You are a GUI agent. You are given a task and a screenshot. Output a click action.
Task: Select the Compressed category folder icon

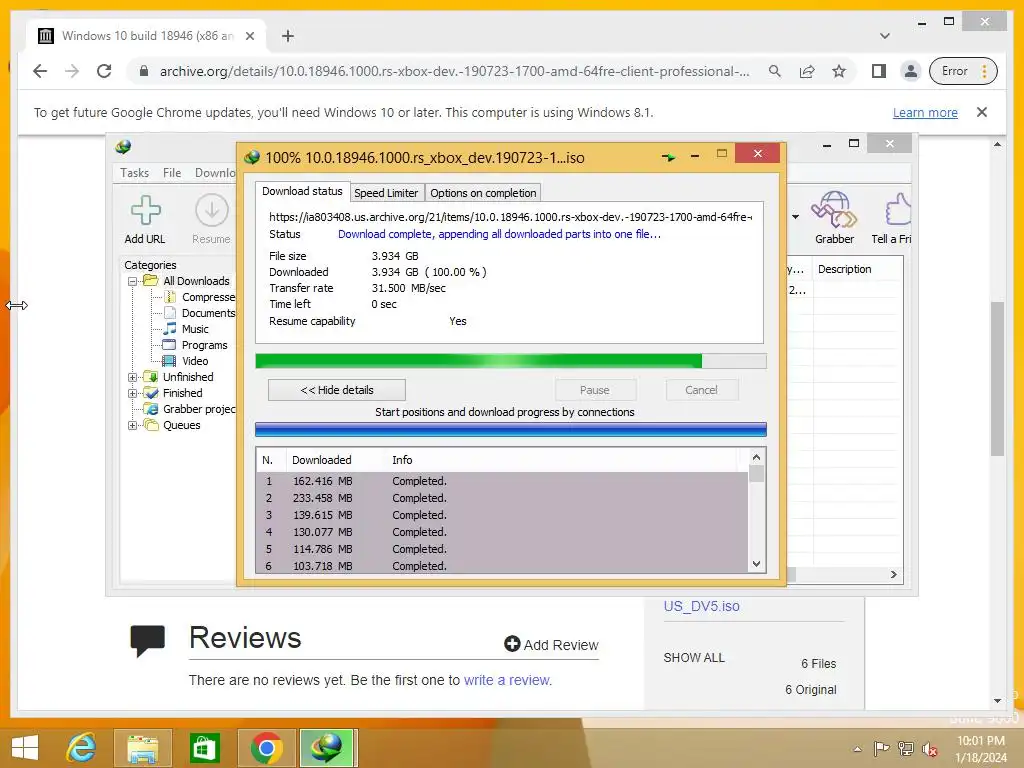(170, 297)
